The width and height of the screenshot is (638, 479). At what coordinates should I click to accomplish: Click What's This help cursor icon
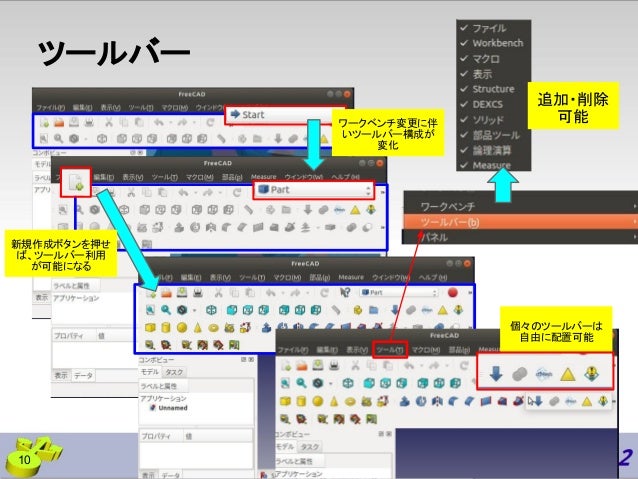[x=345, y=292]
